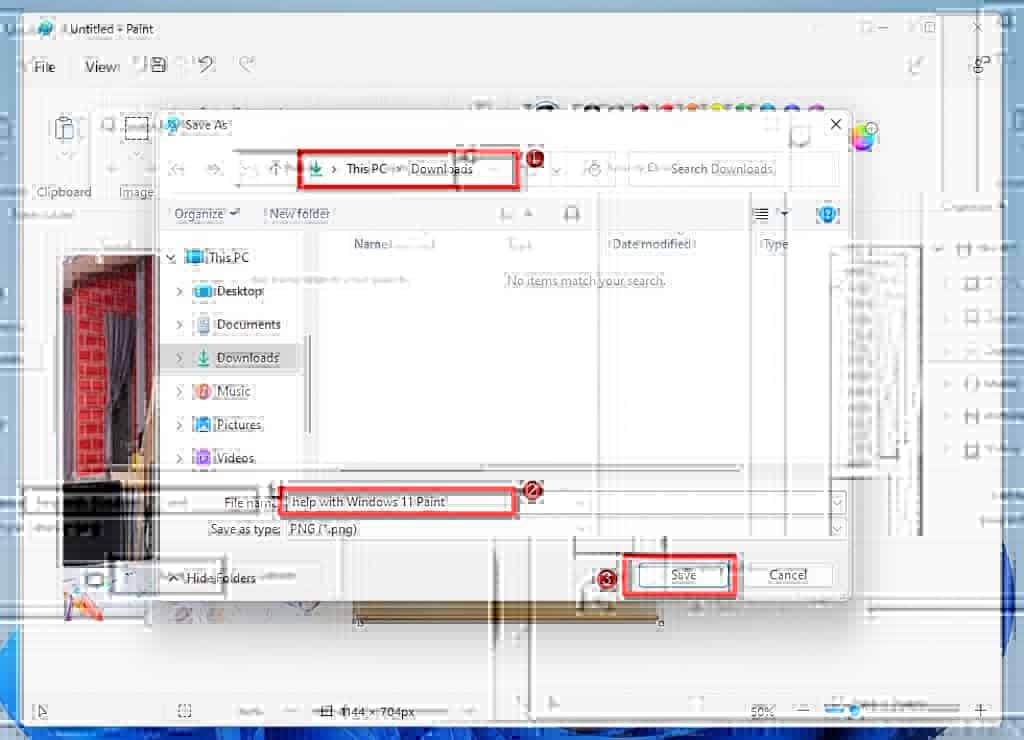
Task: Click the Undo arrow in Paint
Action: [x=206, y=65]
